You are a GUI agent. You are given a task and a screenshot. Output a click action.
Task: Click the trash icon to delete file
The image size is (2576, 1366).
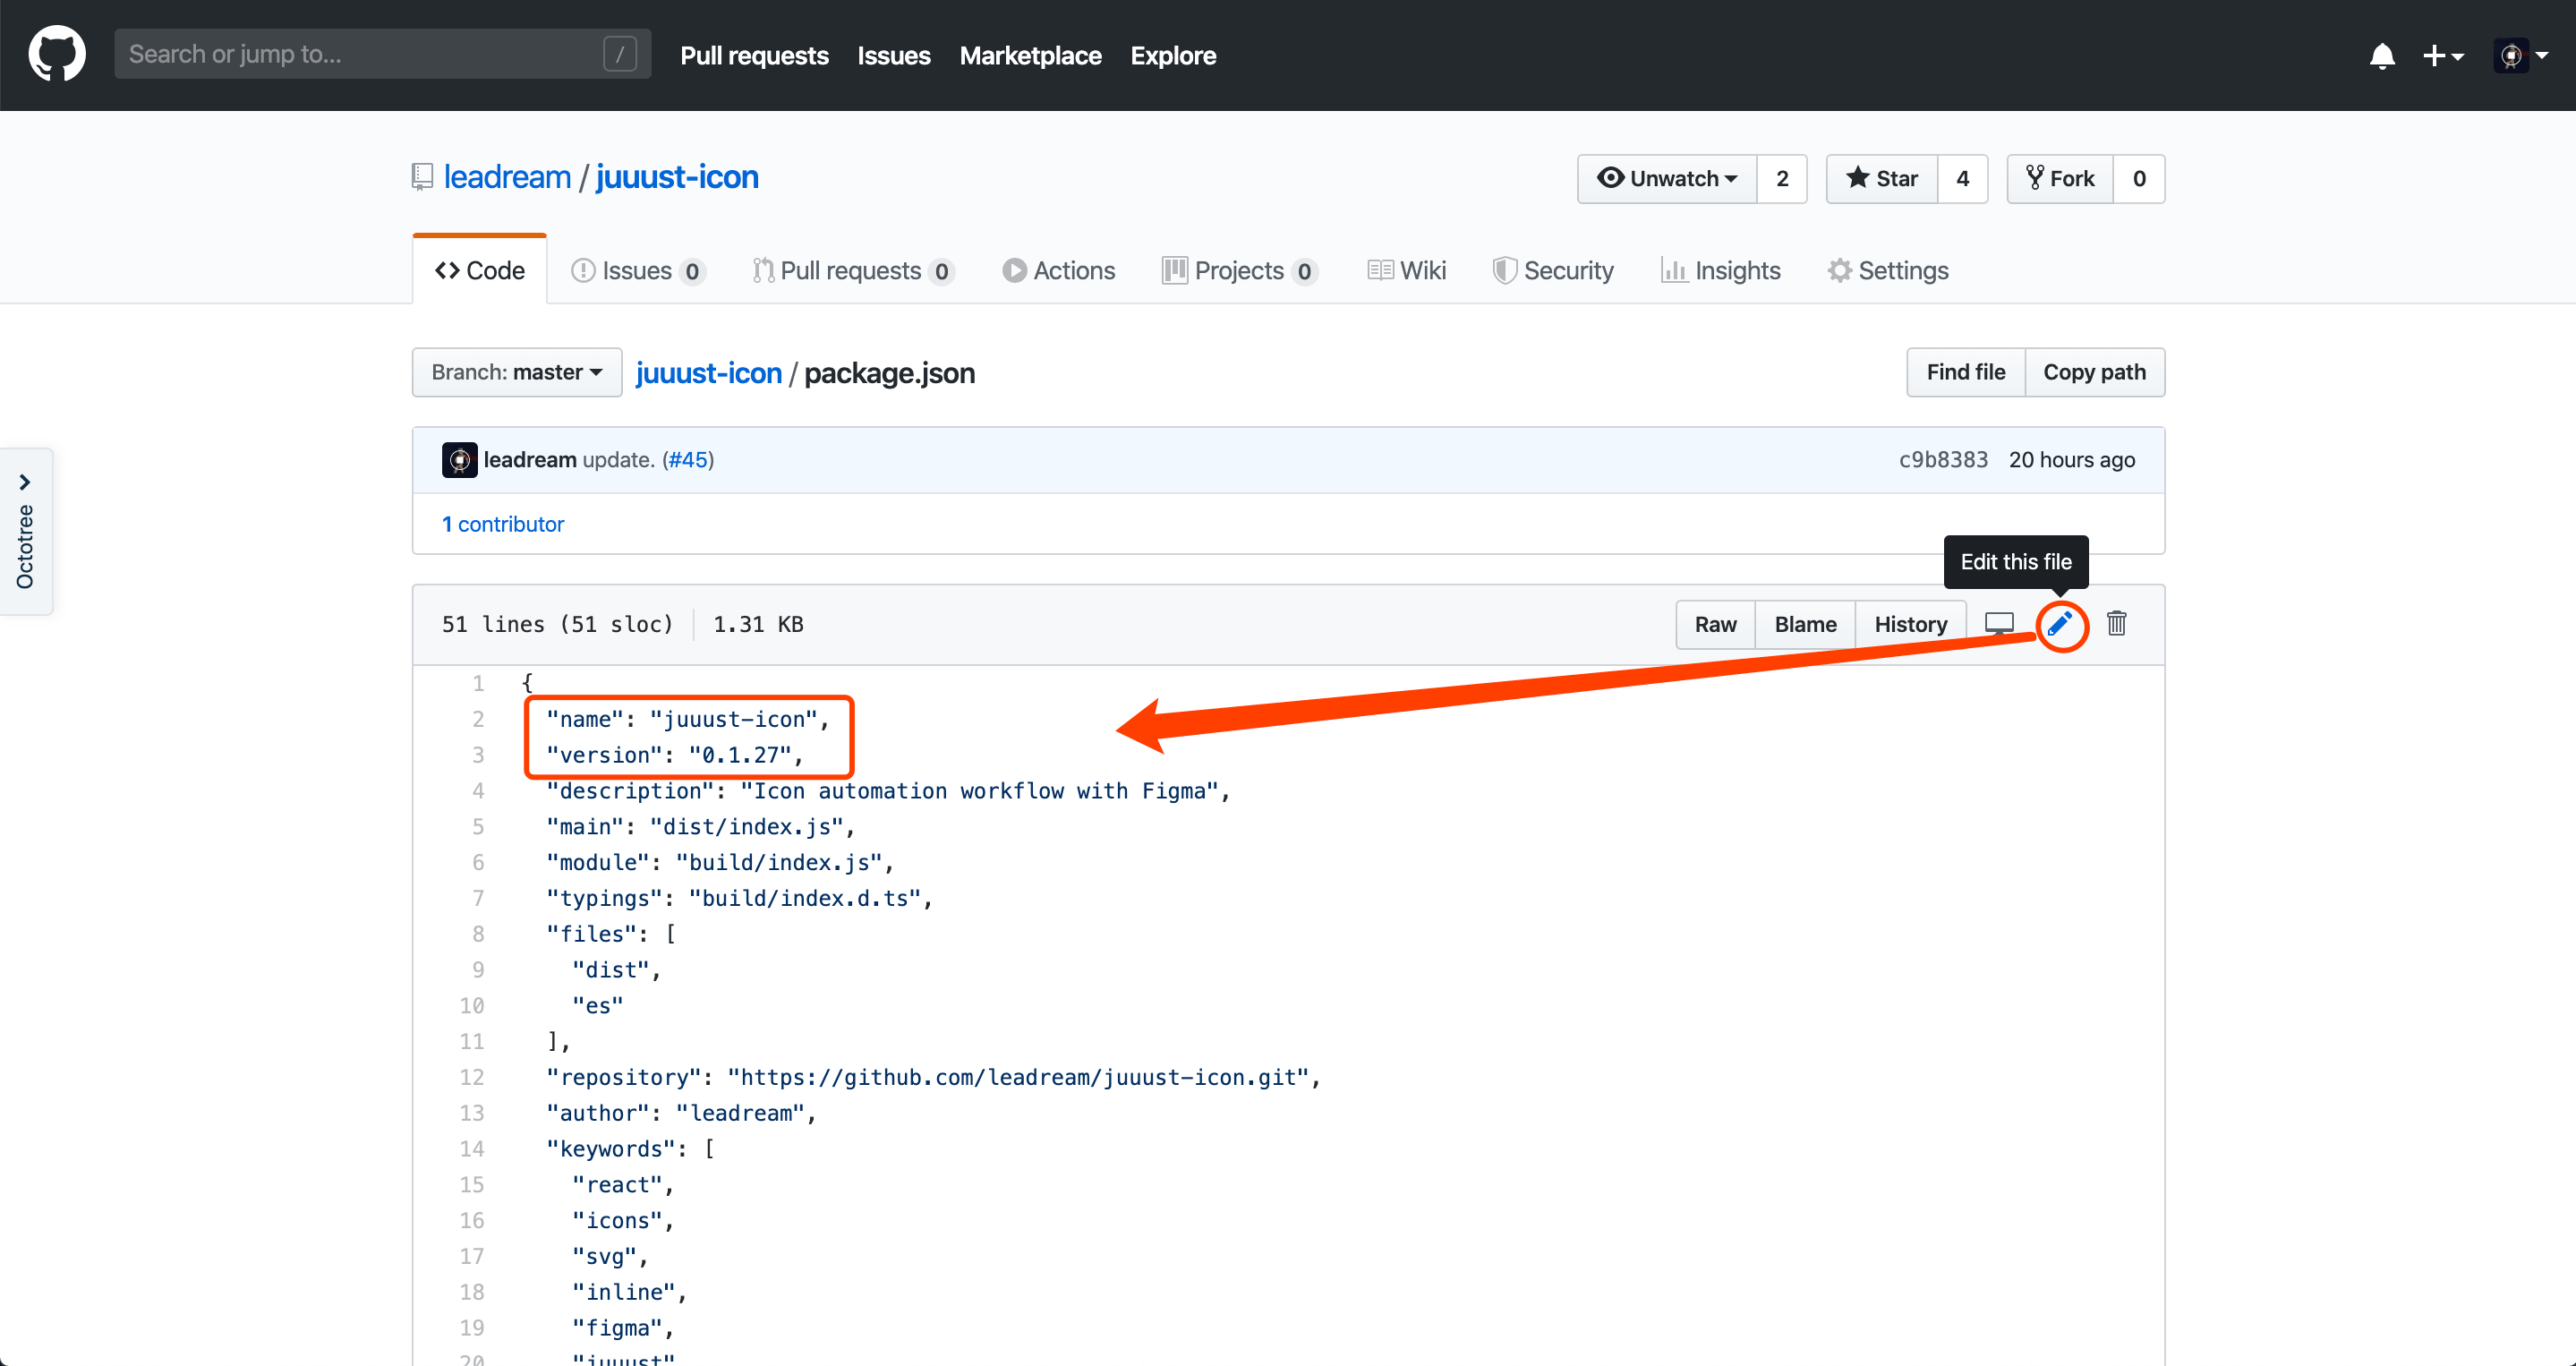2116,624
